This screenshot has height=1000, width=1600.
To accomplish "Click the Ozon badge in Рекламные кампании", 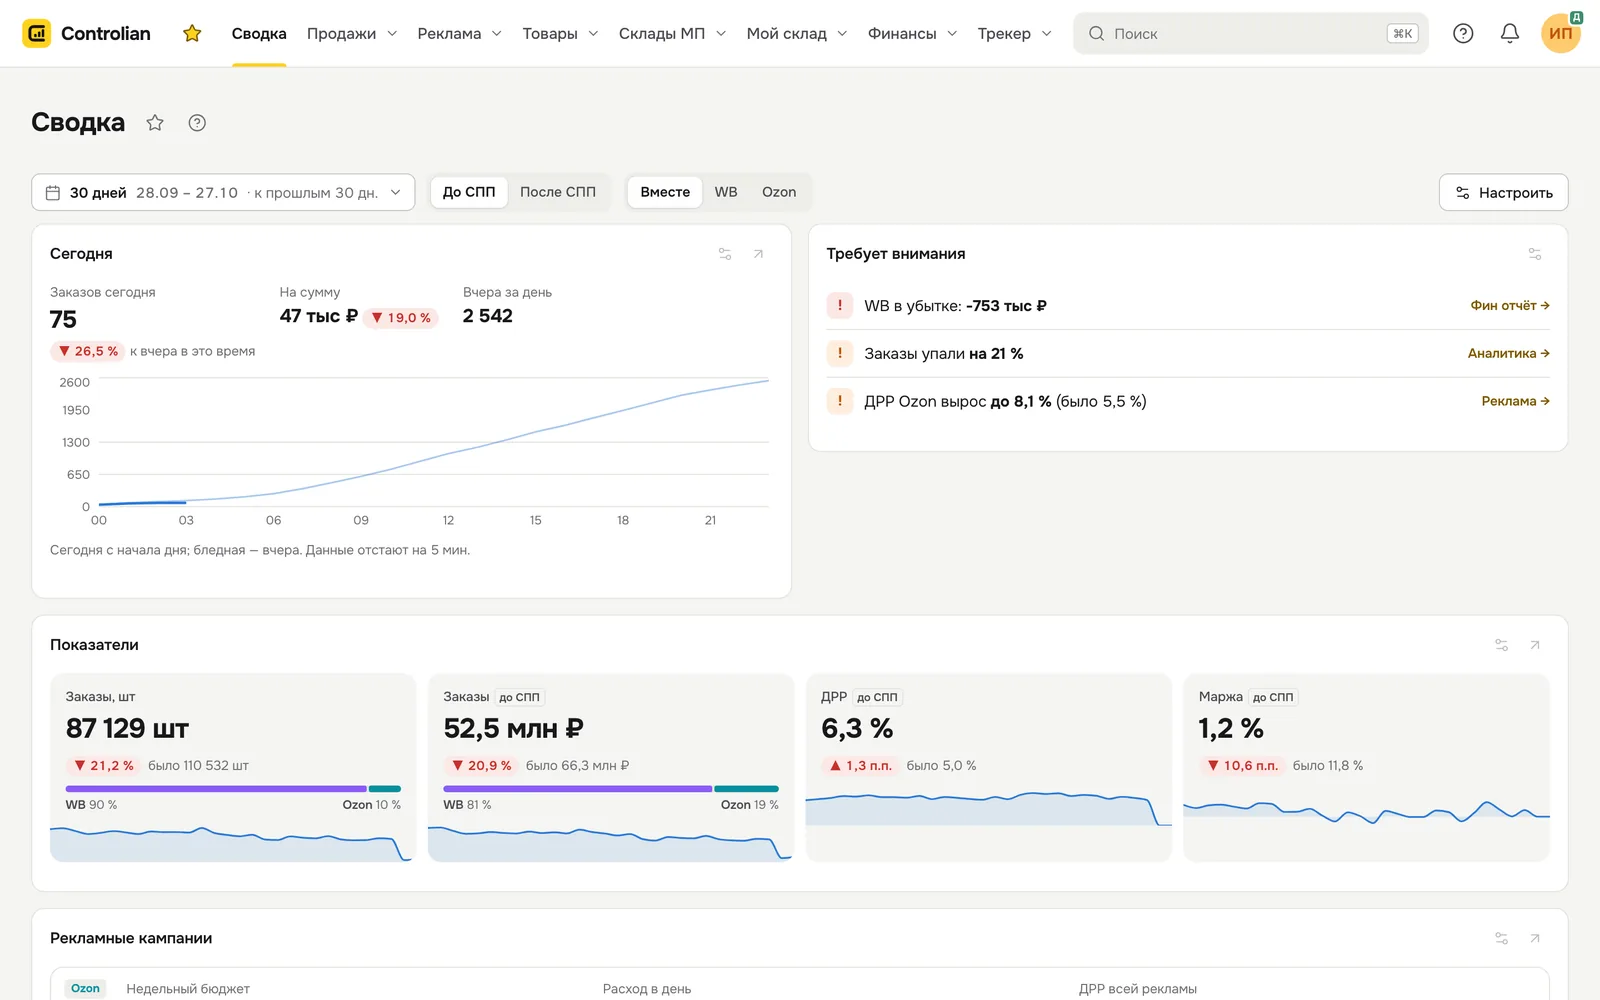I will (x=85, y=988).
